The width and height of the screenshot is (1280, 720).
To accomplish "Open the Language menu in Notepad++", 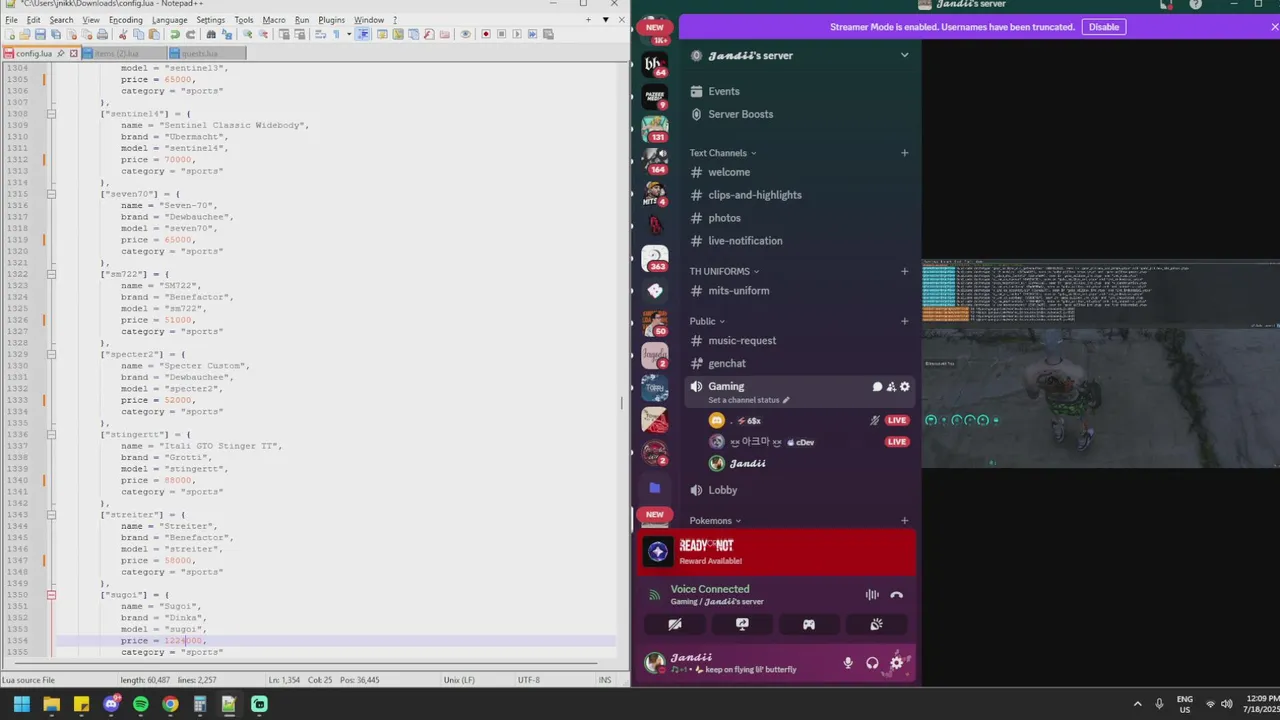I will [x=169, y=20].
